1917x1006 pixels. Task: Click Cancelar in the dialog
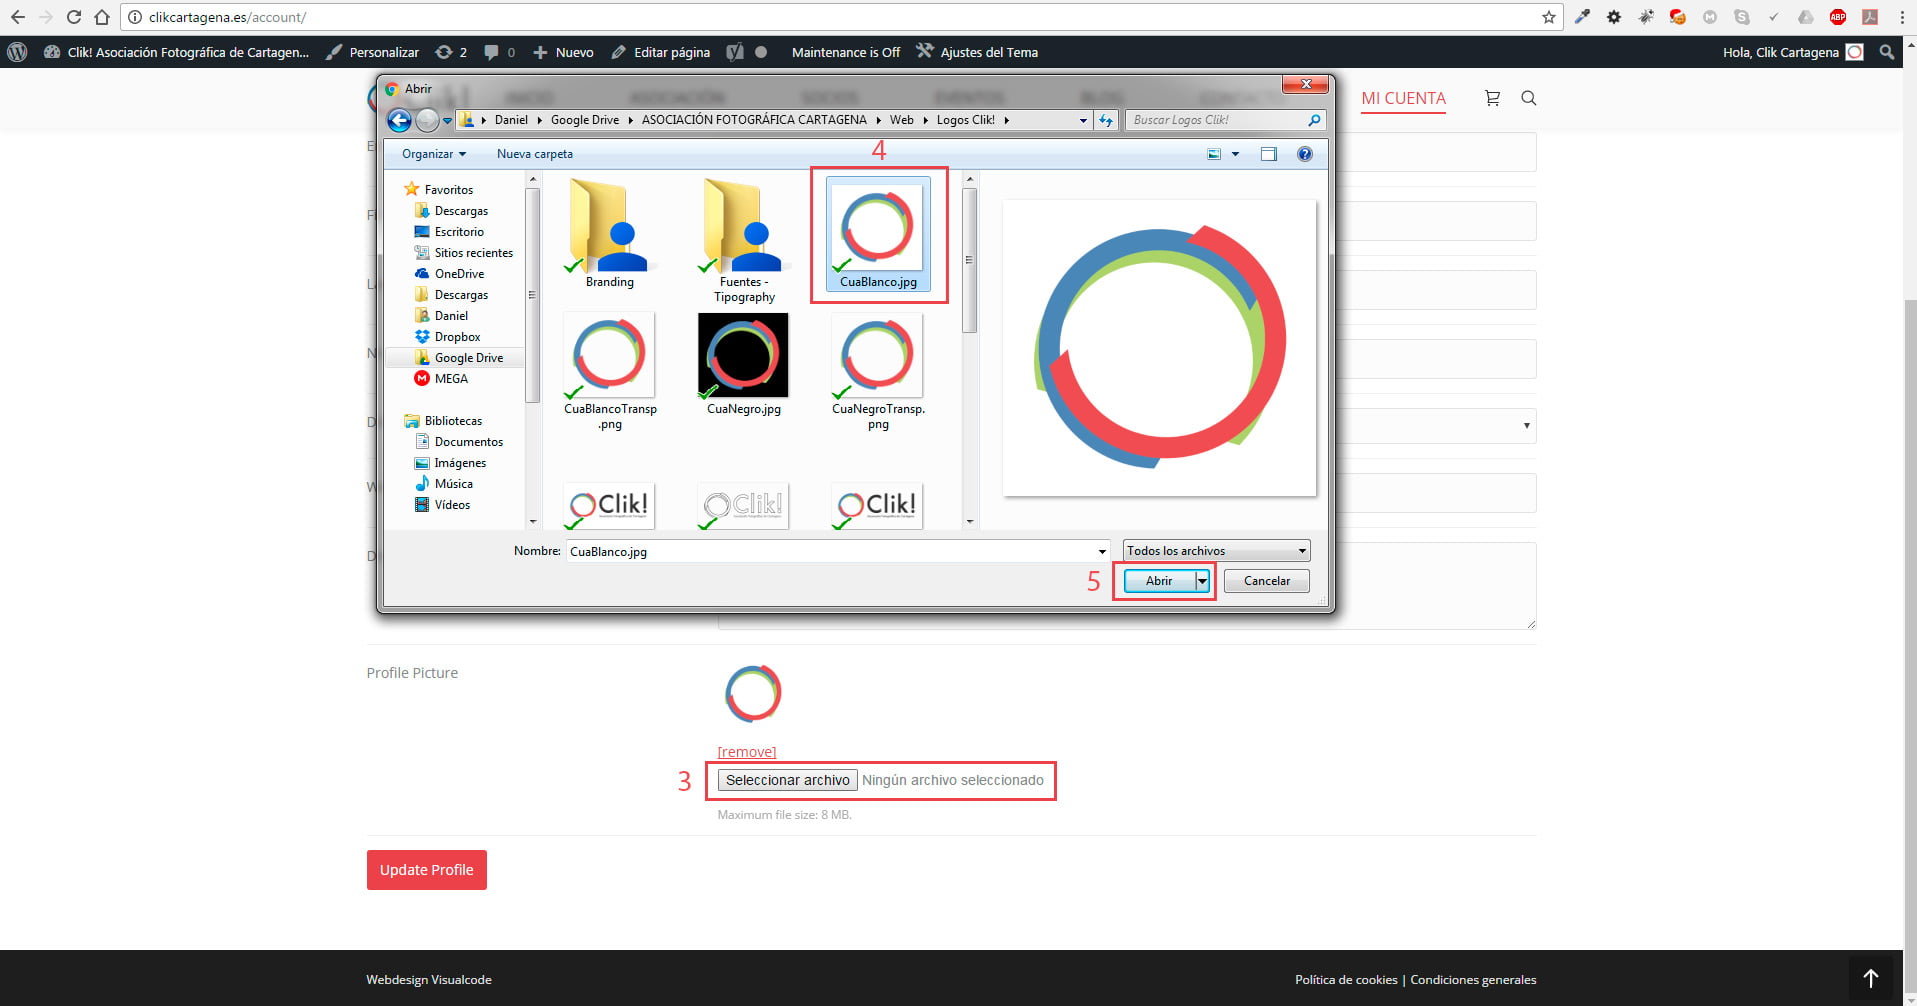[1266, 581]
